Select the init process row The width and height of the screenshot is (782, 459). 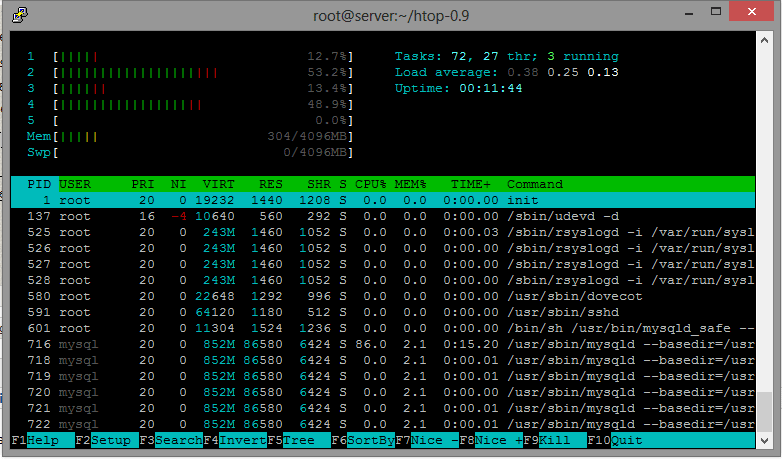click(383, 200)
